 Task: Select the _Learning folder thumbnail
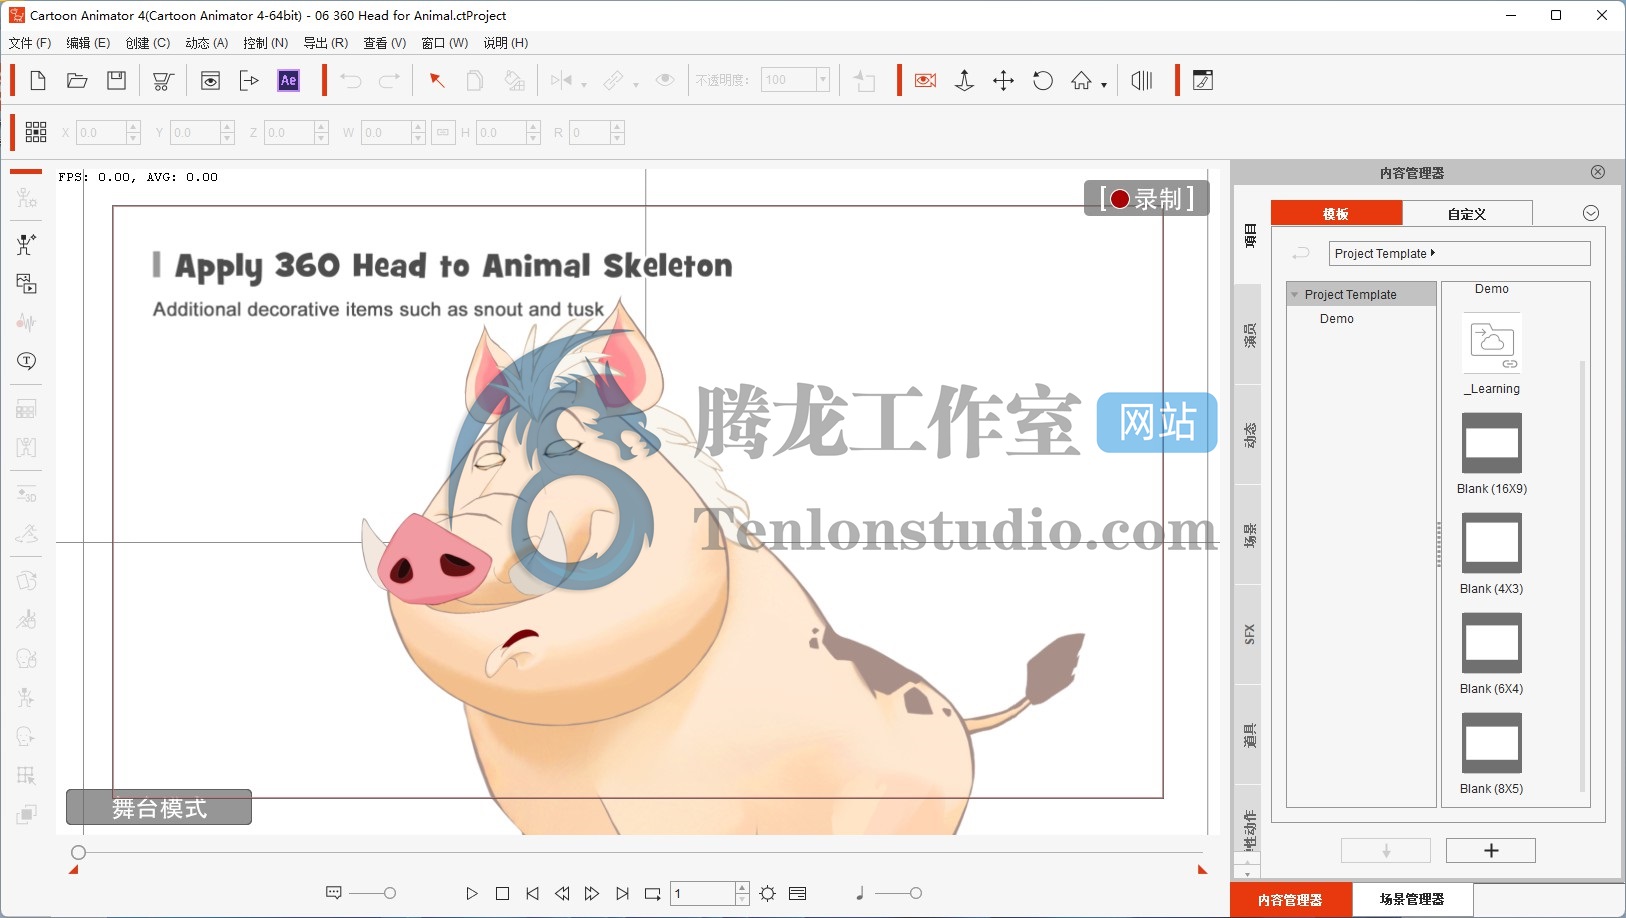[x=1492, y=343]
